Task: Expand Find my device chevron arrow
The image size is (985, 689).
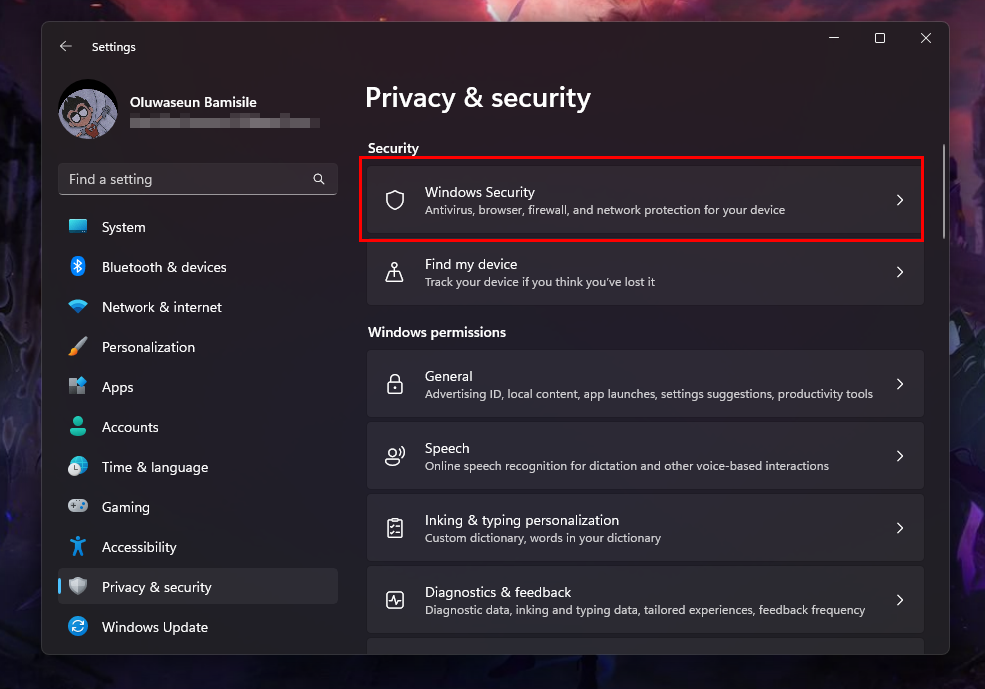Action: pos(899,272)
